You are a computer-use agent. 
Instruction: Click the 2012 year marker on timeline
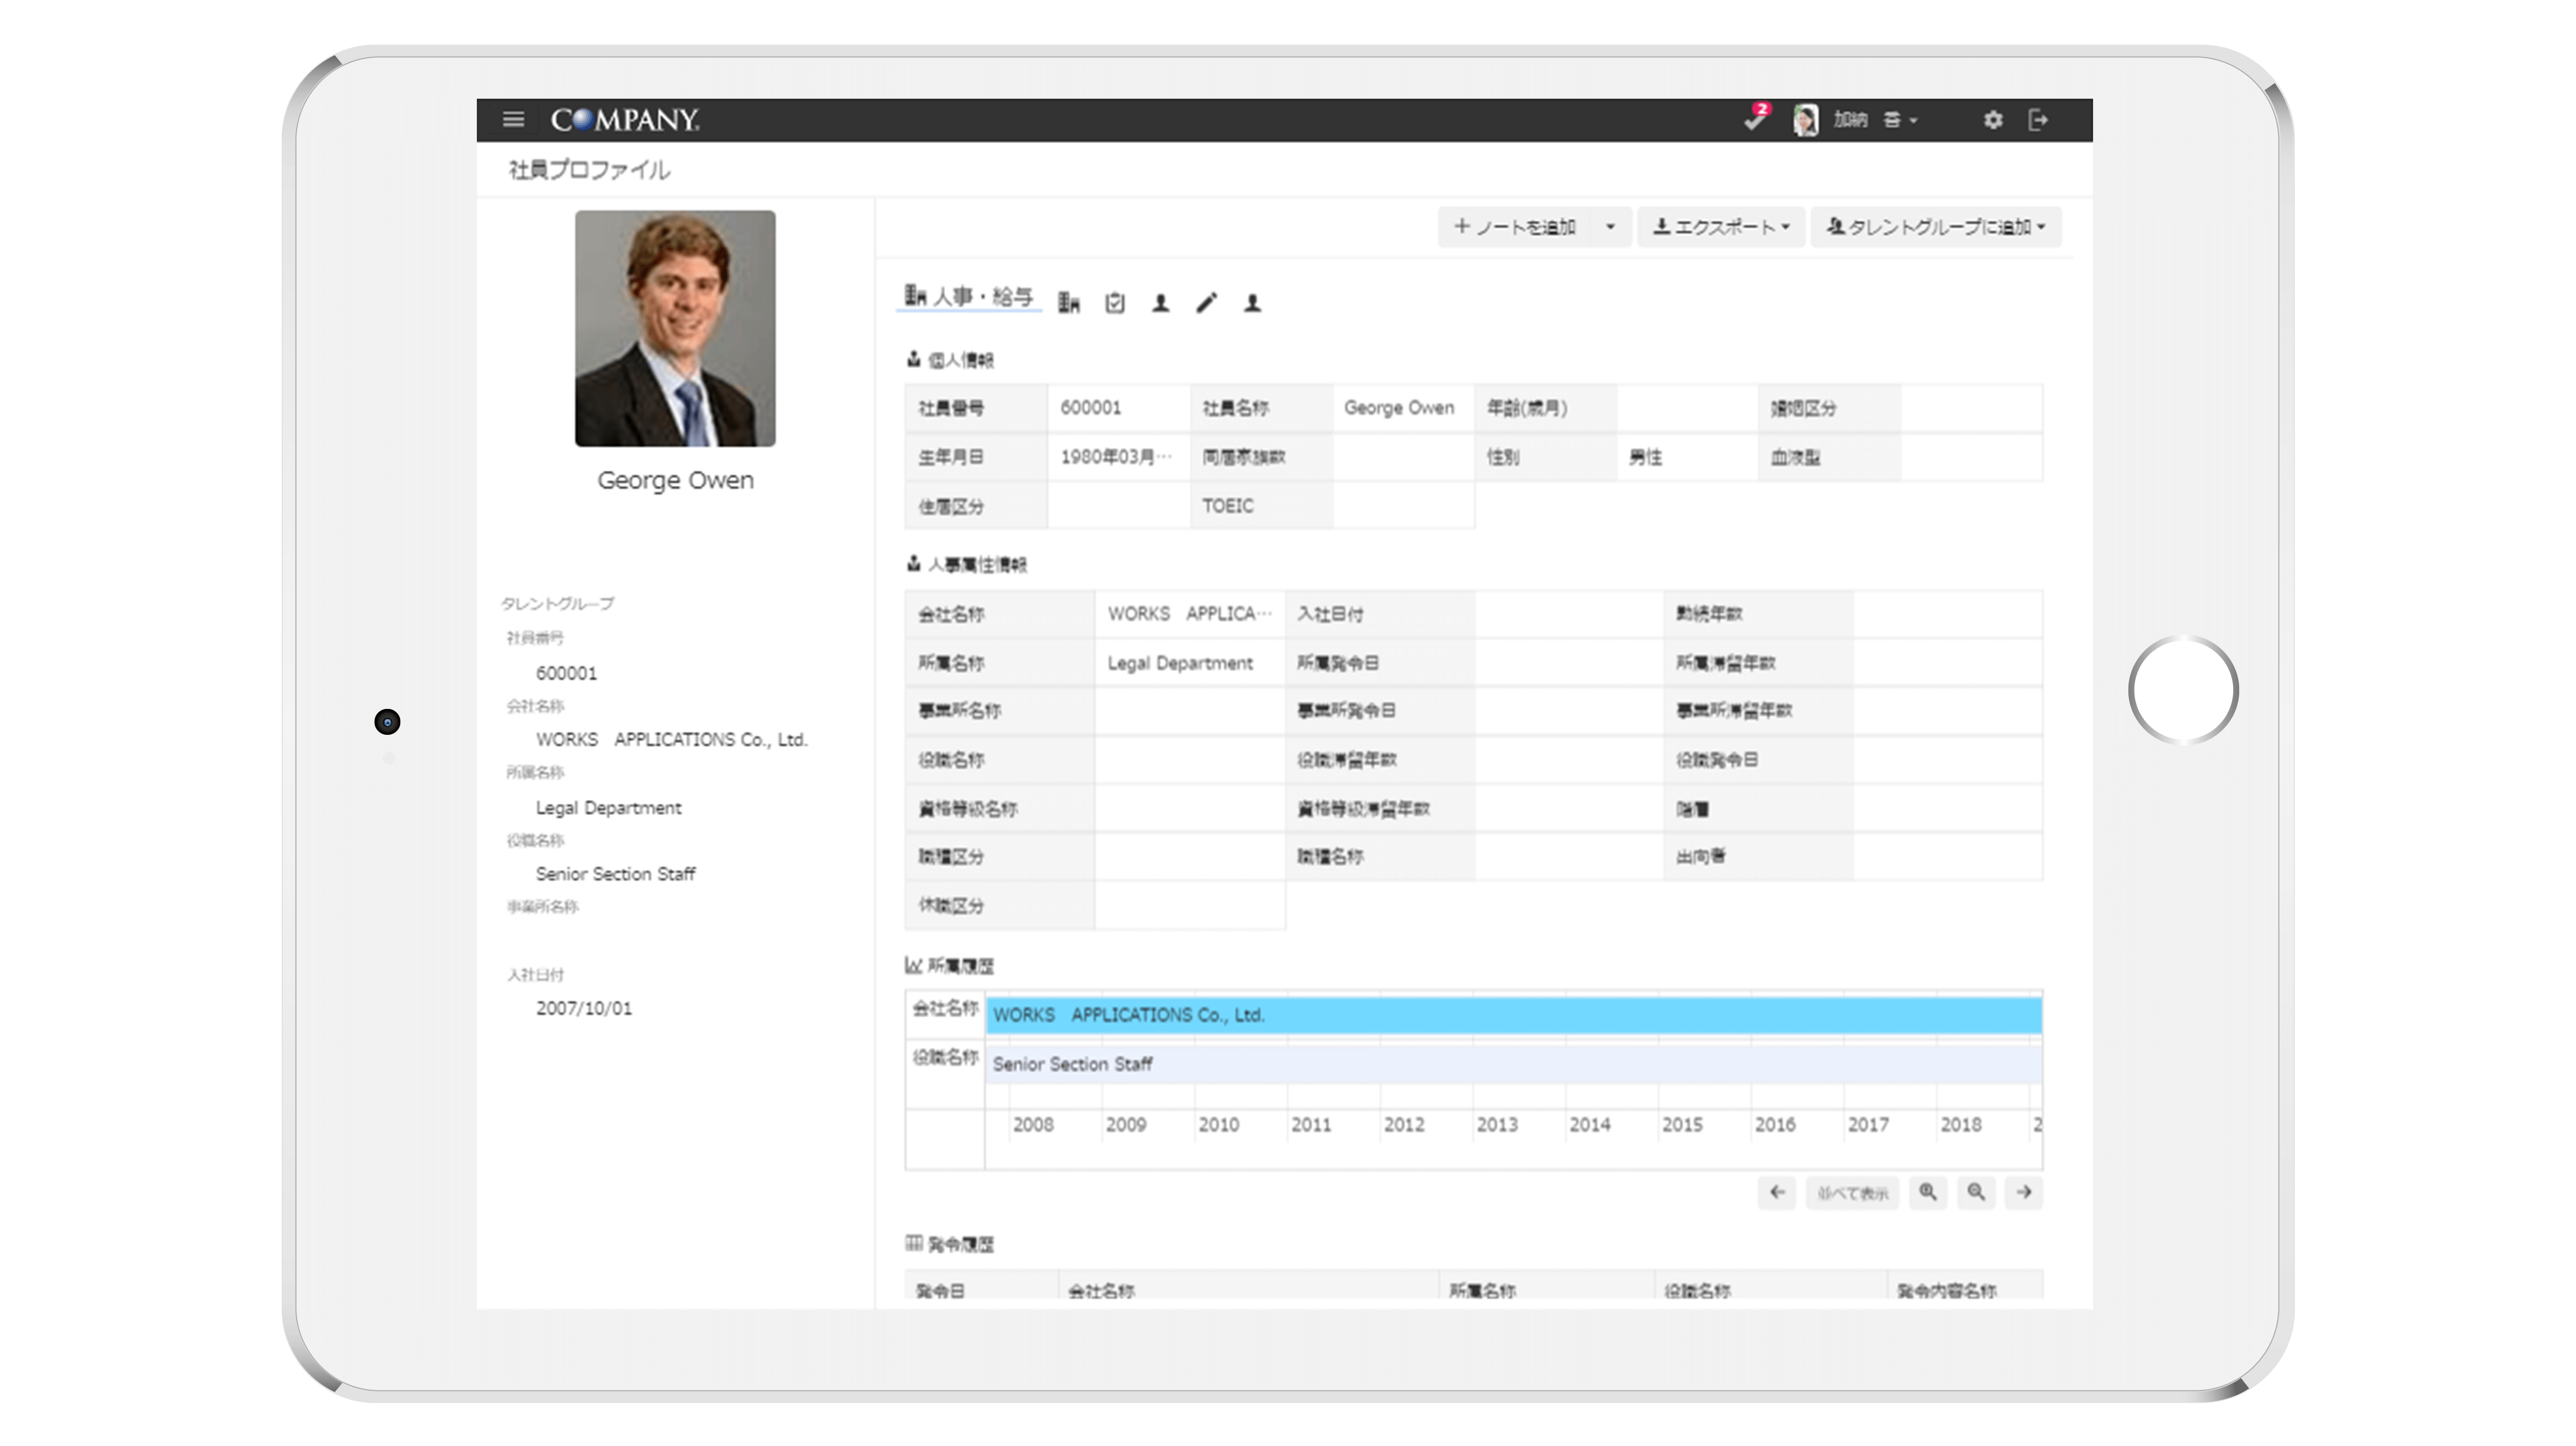pos(1404,1125)
